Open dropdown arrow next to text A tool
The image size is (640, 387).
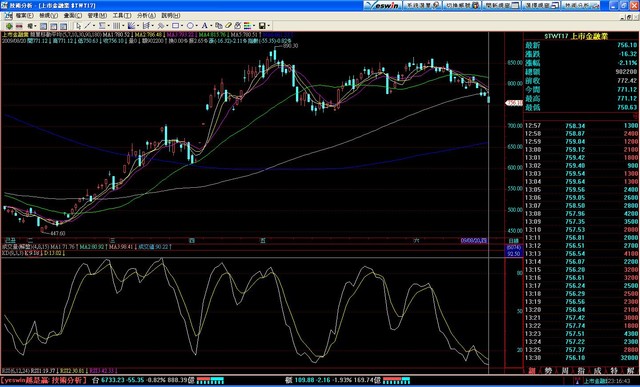pyautogui.click(x=211, y=26)
